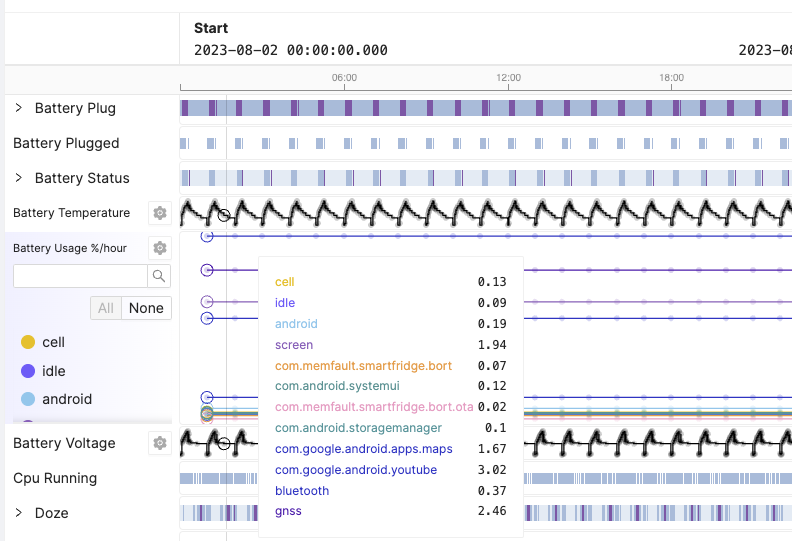Expand the Battery Status row
Screen dimensions: 792x541
pos(18,178)
